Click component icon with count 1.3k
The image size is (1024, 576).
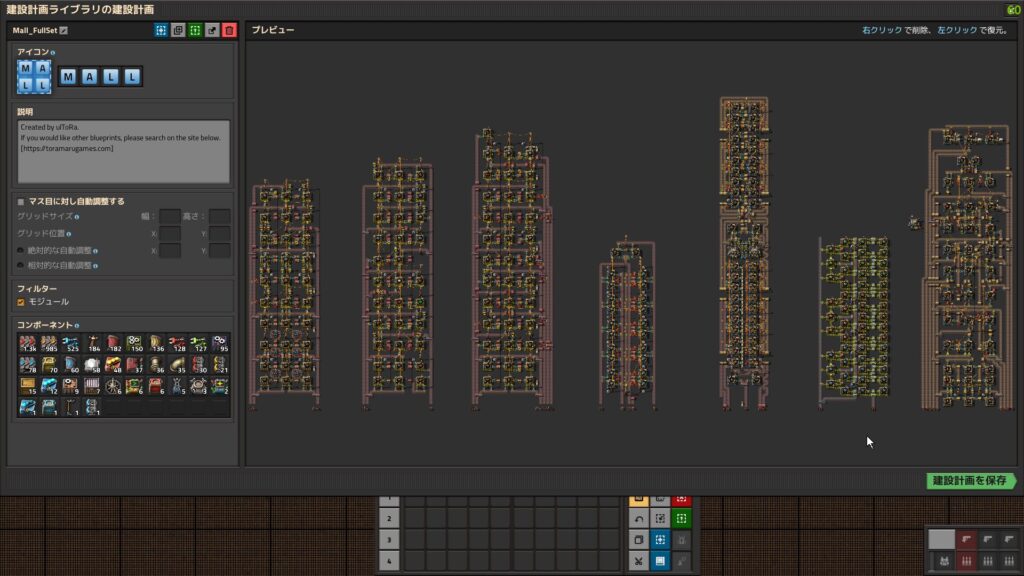pyautogui.click(x=27, y=343)
